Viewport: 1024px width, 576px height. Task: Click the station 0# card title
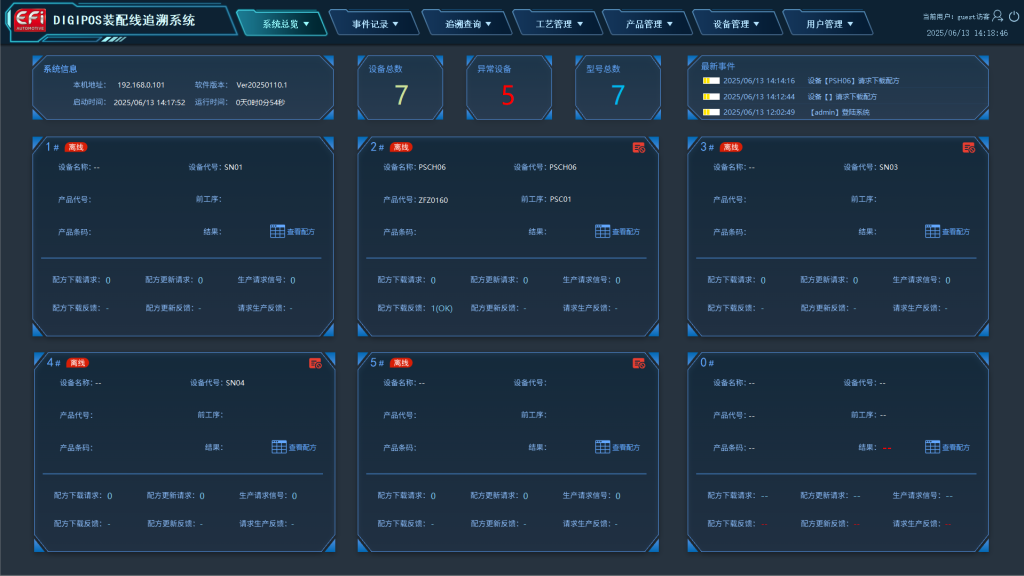[x=707, y=363]
